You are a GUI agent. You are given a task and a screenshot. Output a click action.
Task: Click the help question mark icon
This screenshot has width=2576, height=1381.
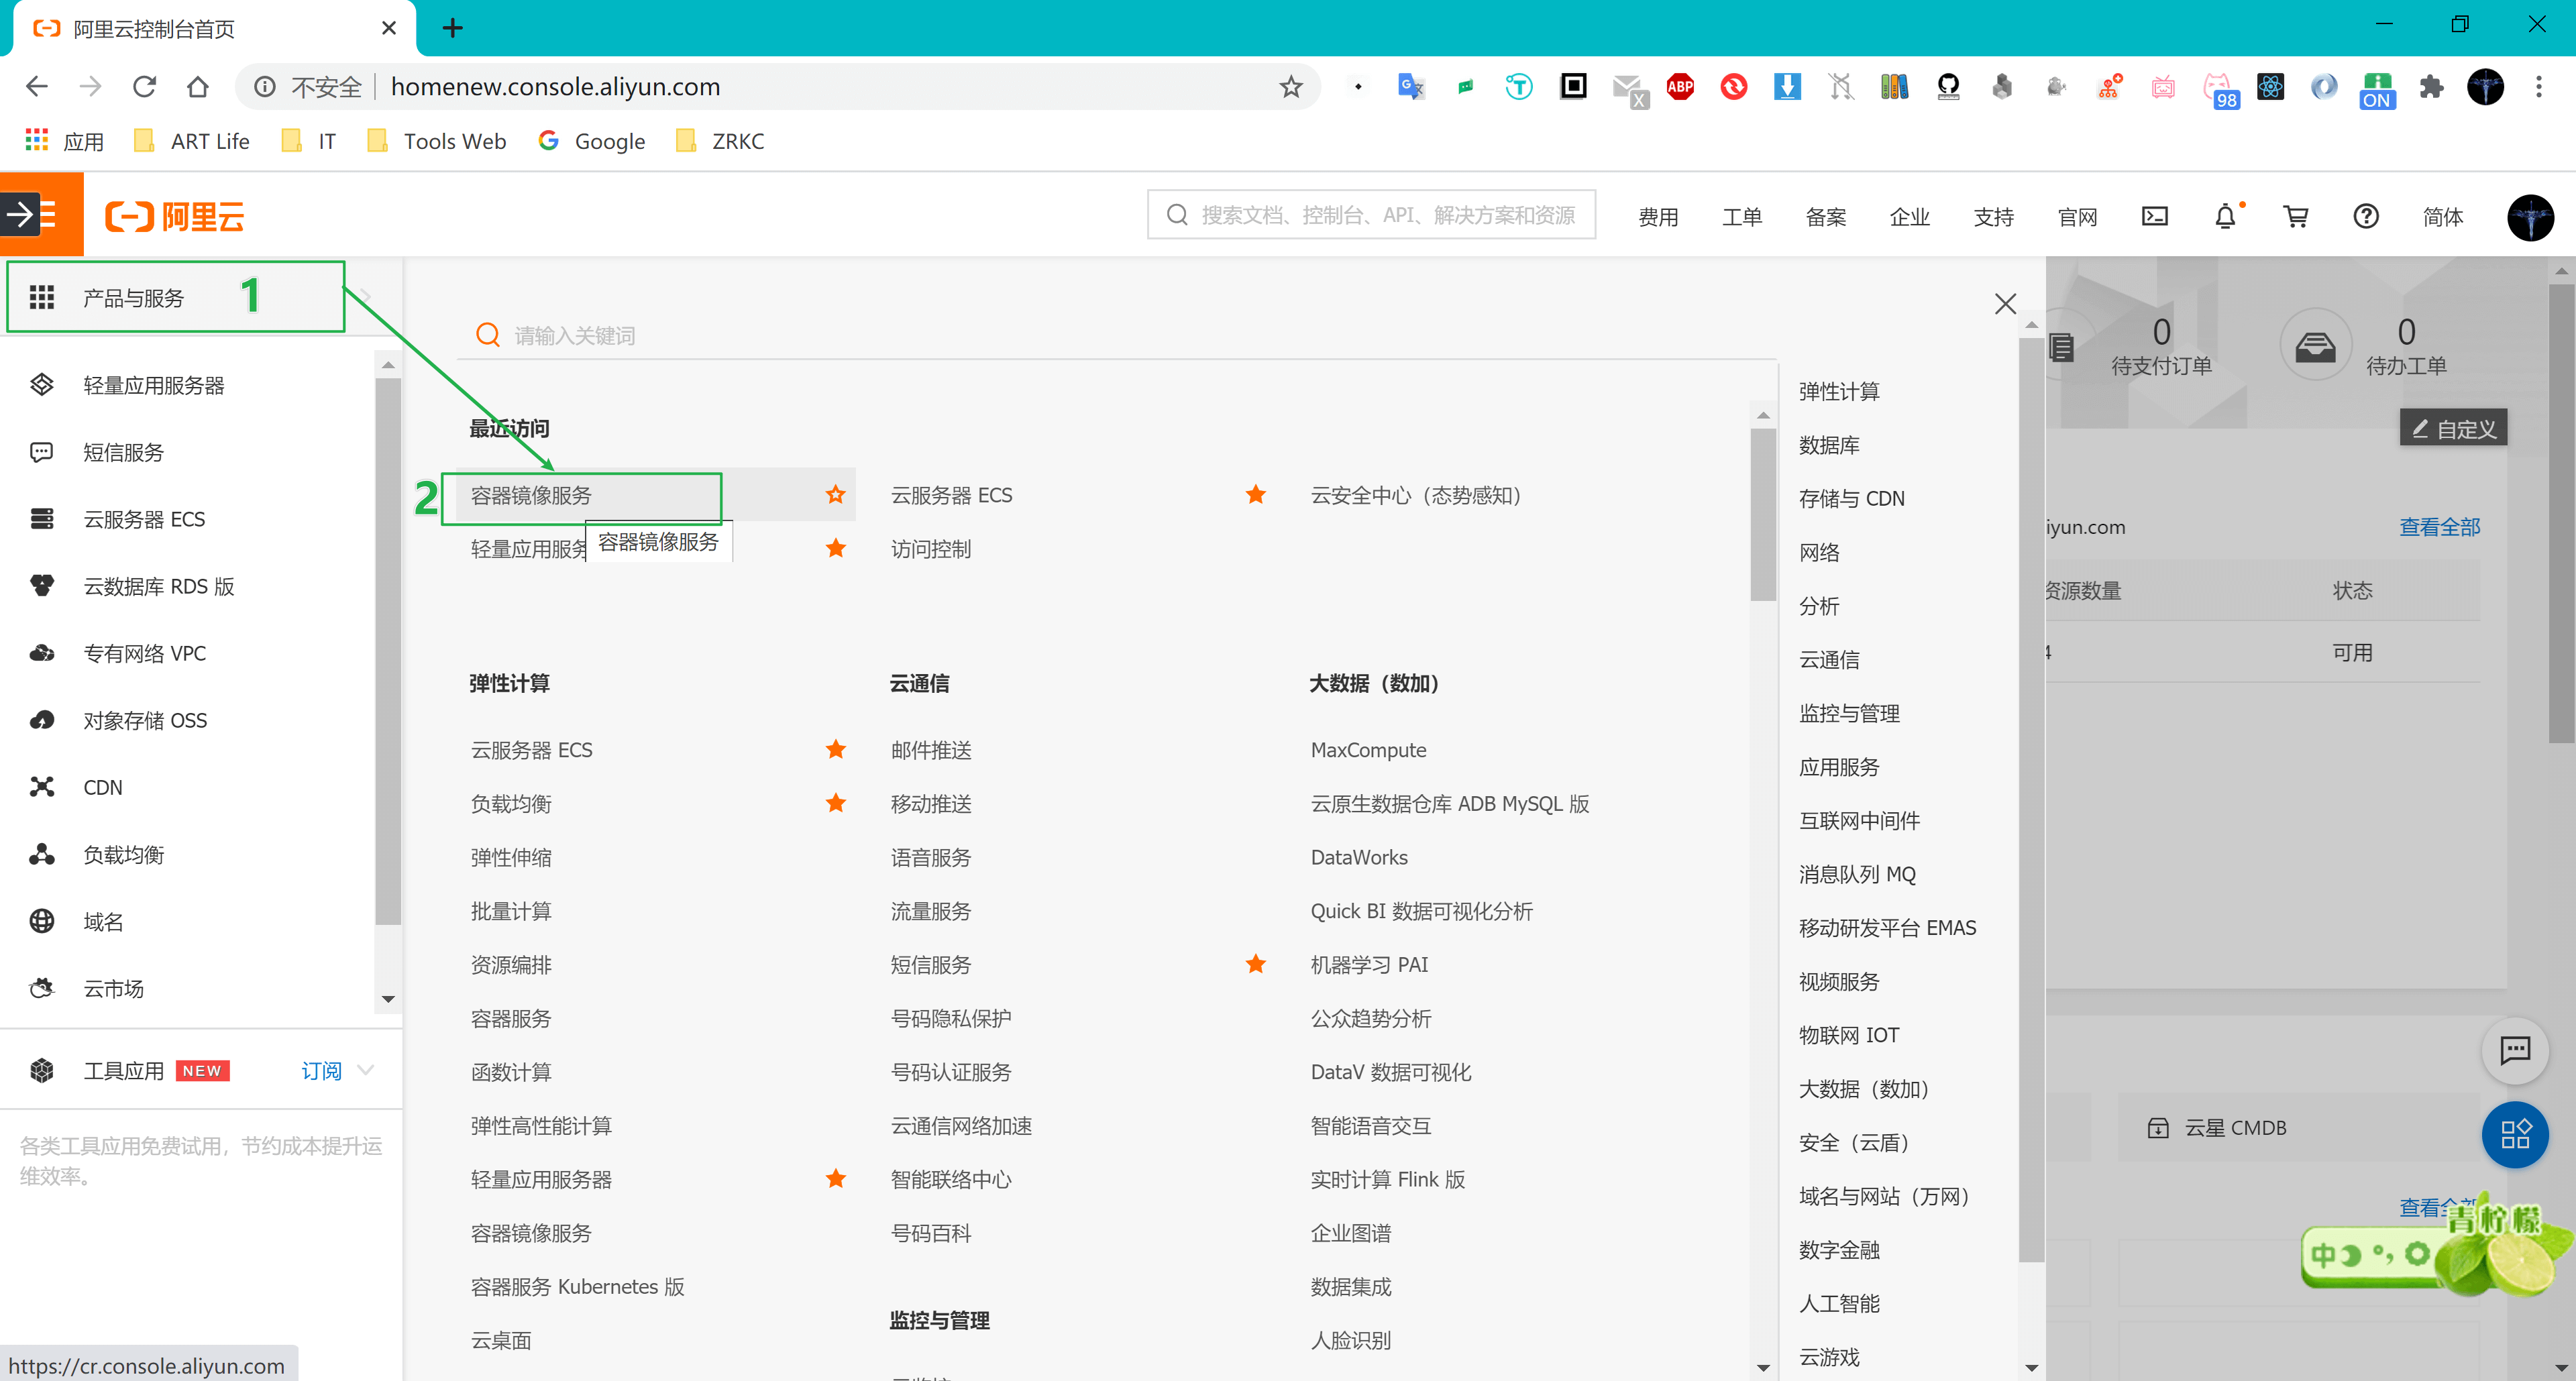[x=2365, y=216]
